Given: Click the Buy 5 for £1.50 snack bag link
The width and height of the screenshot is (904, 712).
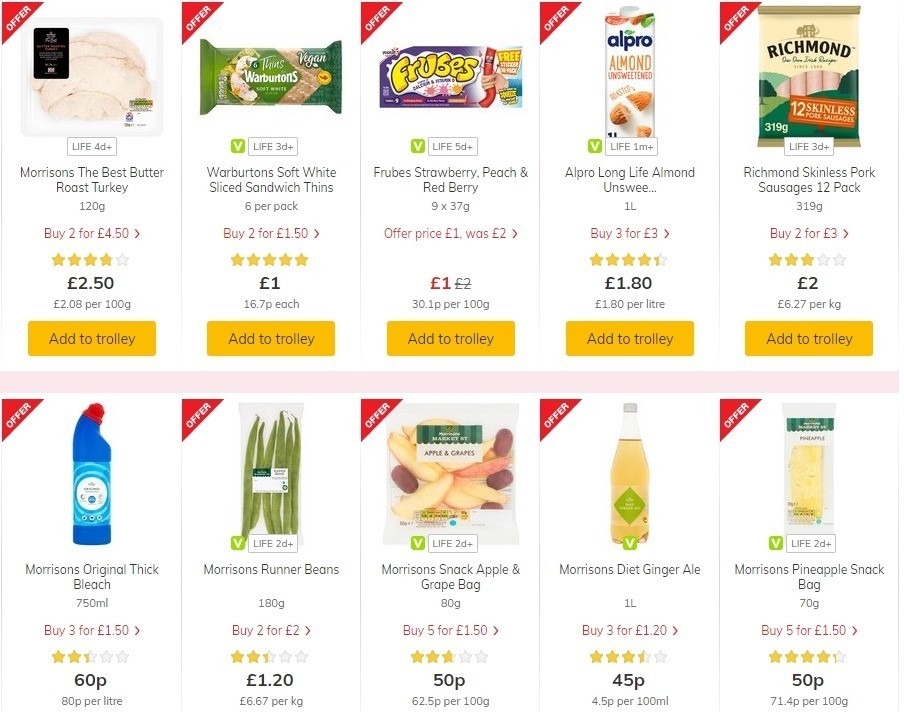Looking at the screenshot, I should [x=808, y=630].
